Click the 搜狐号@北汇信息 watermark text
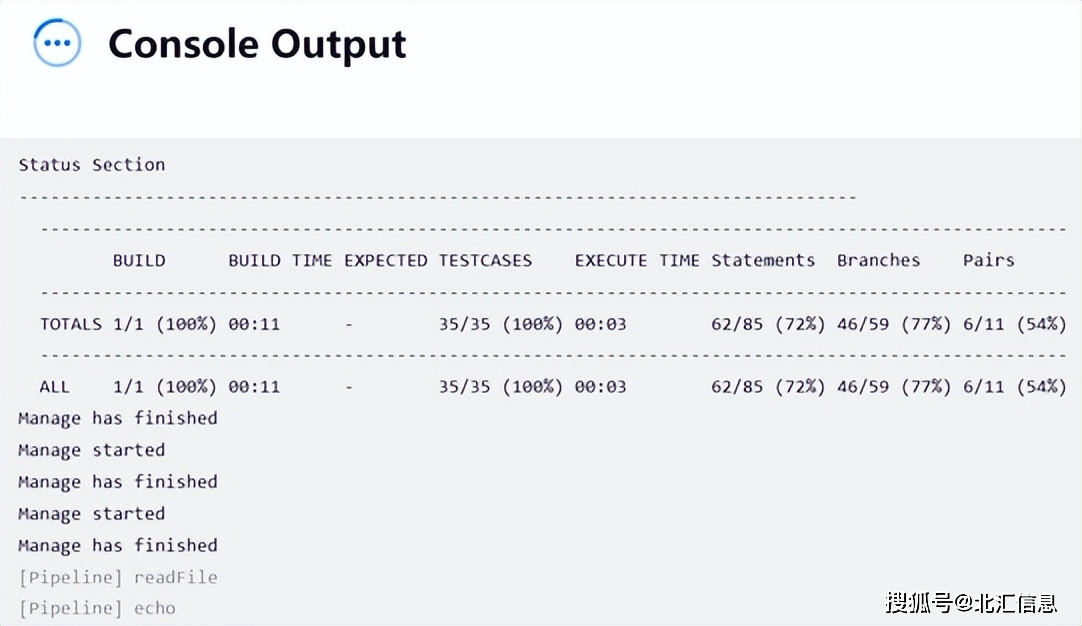This screenshot has height=626, width=1082. (x=971, y=603)
